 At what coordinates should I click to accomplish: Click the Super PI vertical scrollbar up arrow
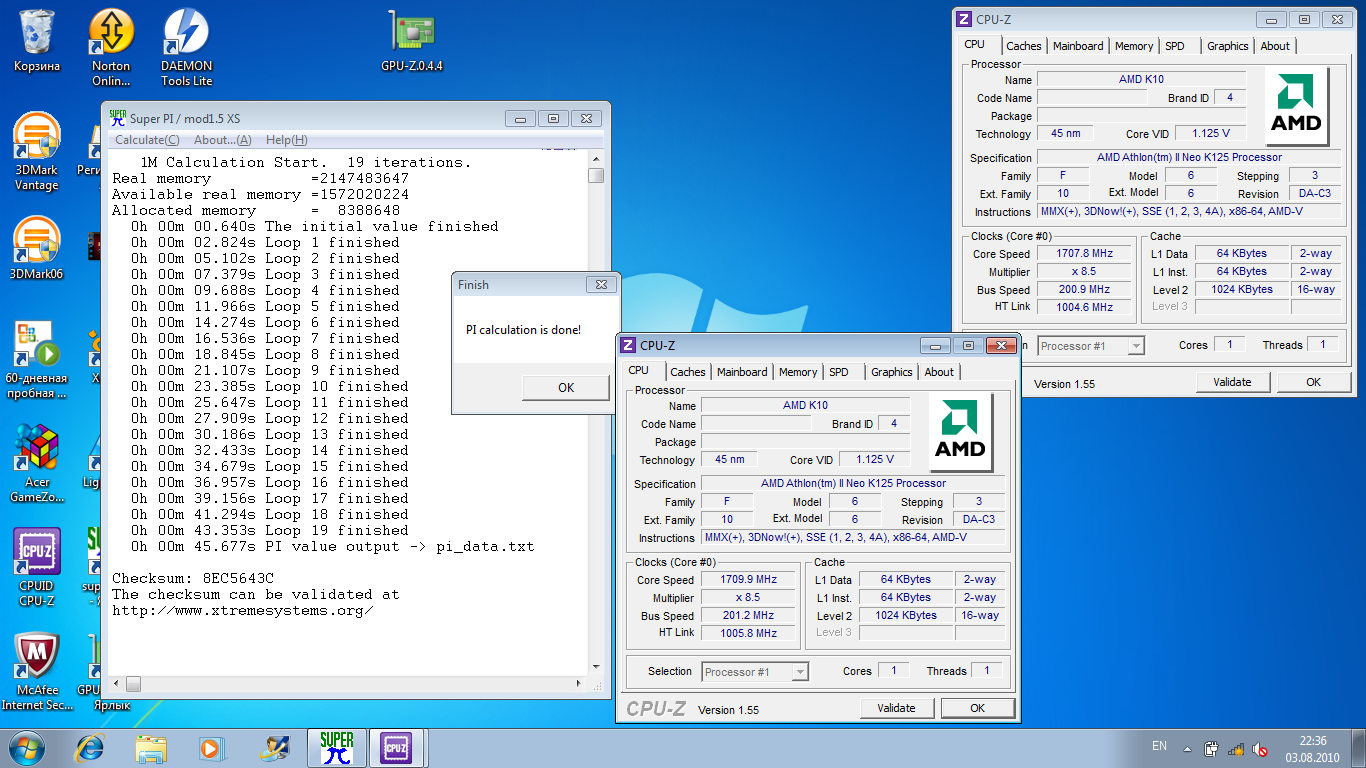coord(596,158)
